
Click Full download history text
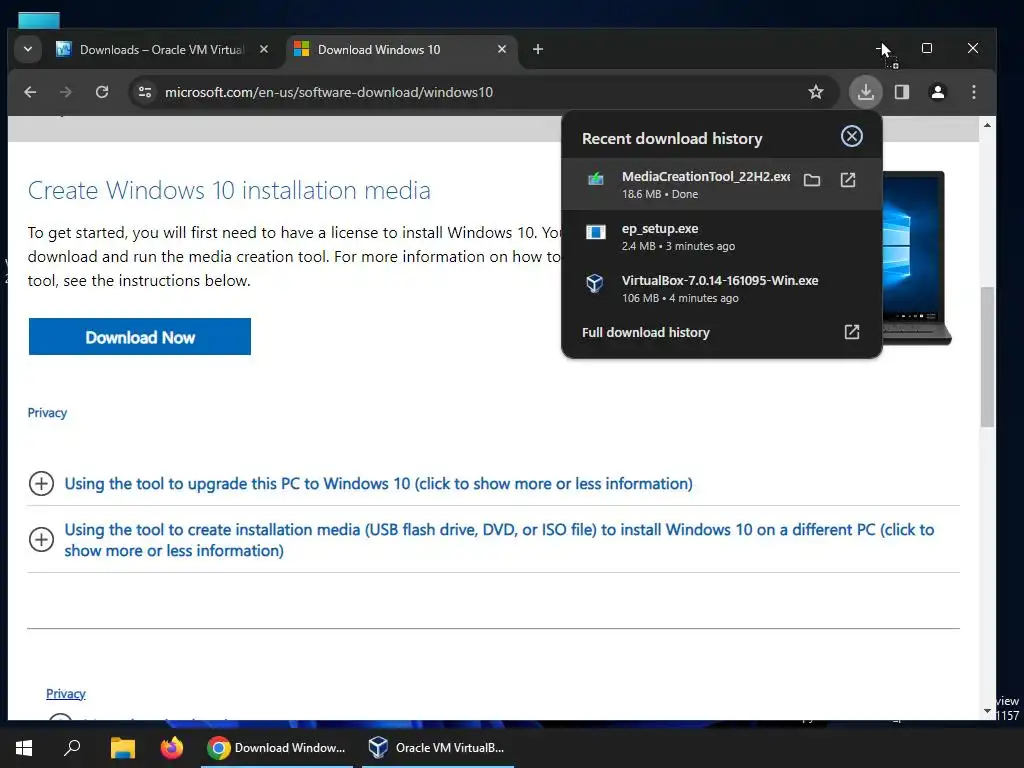[x=646, y=332]
